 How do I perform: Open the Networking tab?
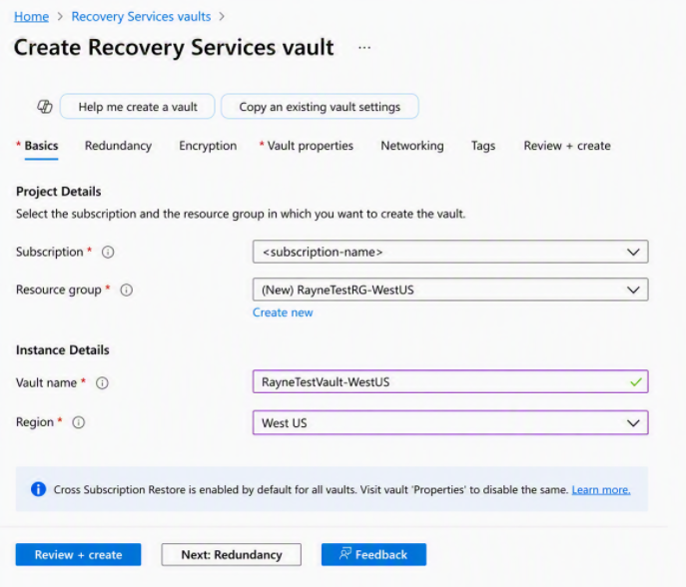tap(412, 146)
